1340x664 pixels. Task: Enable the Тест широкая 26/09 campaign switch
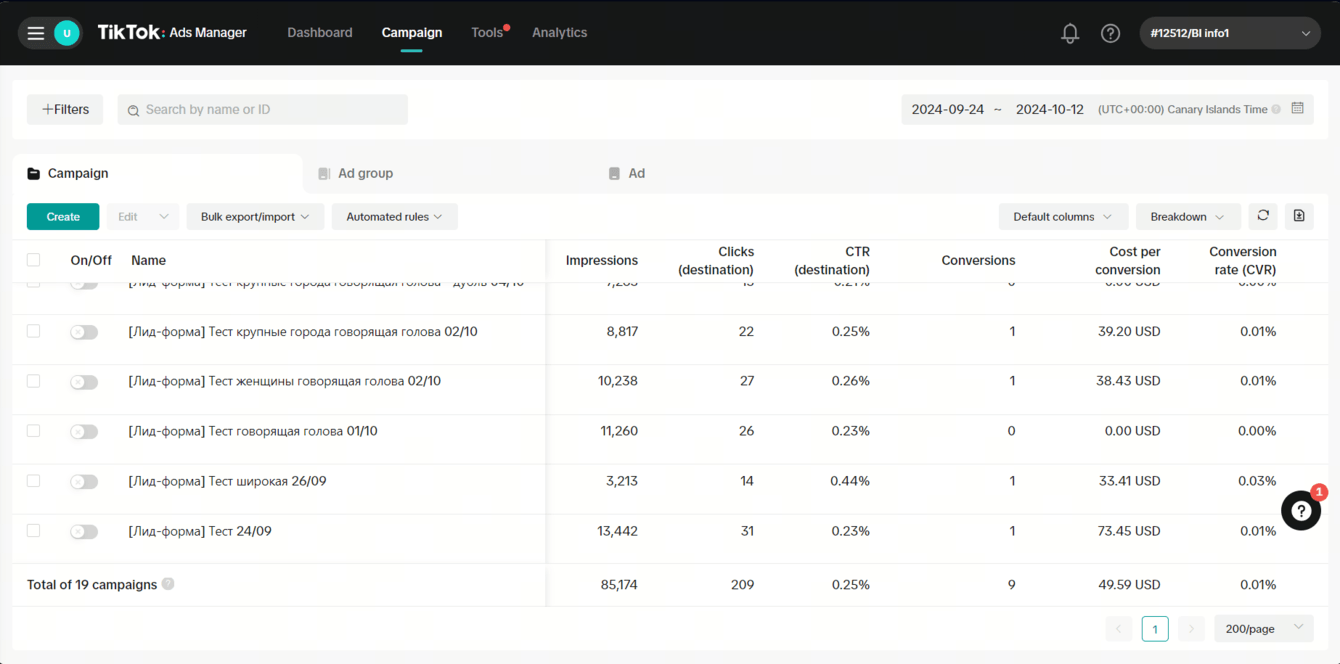tap(84, 482)
